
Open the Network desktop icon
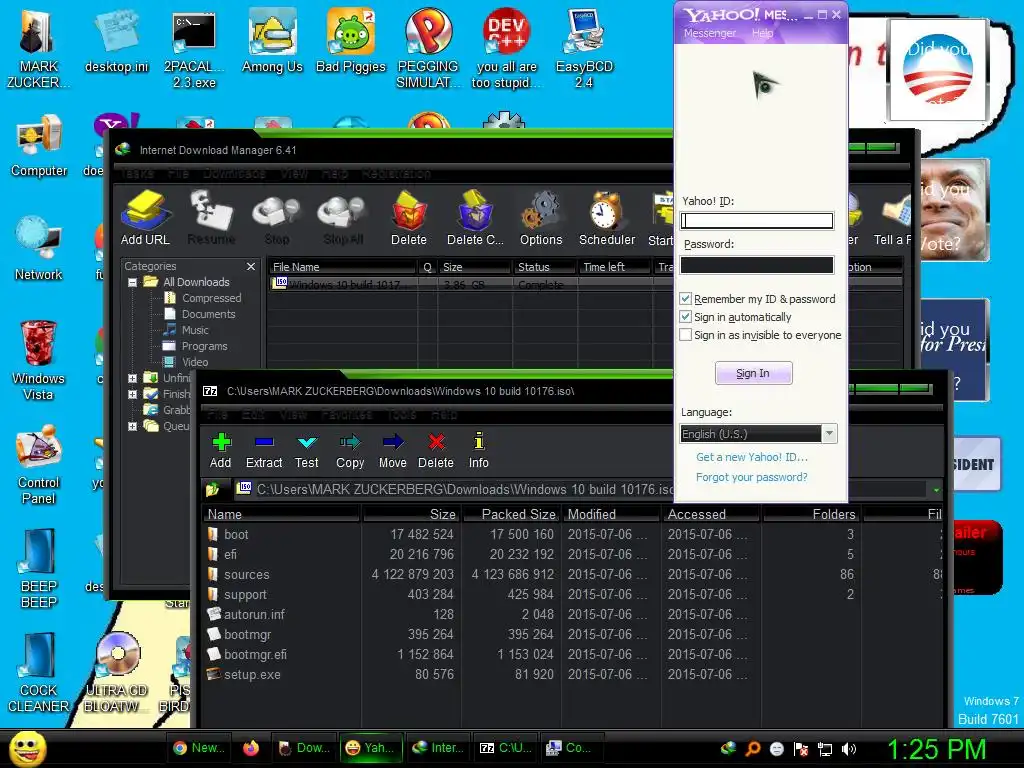39,238
